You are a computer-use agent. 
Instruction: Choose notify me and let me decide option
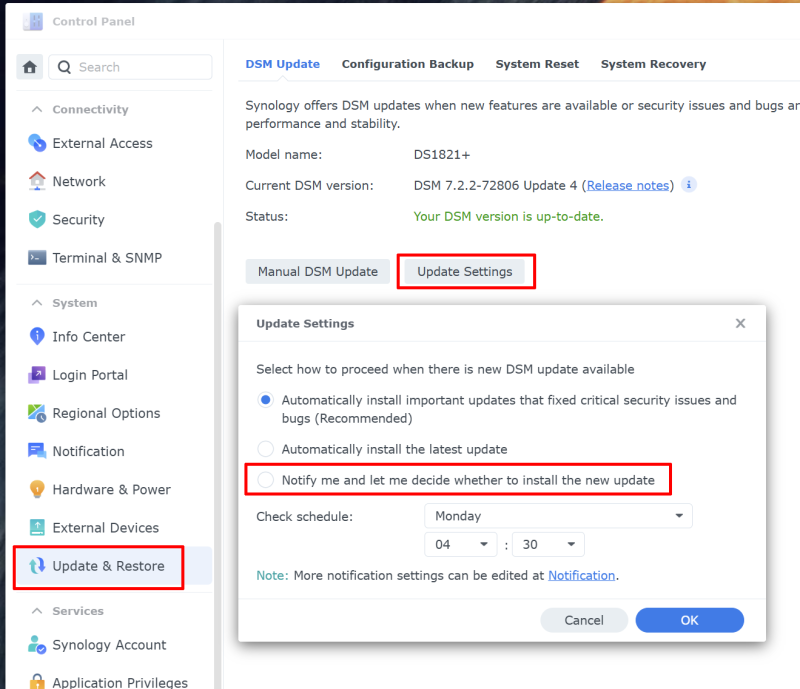266,480
